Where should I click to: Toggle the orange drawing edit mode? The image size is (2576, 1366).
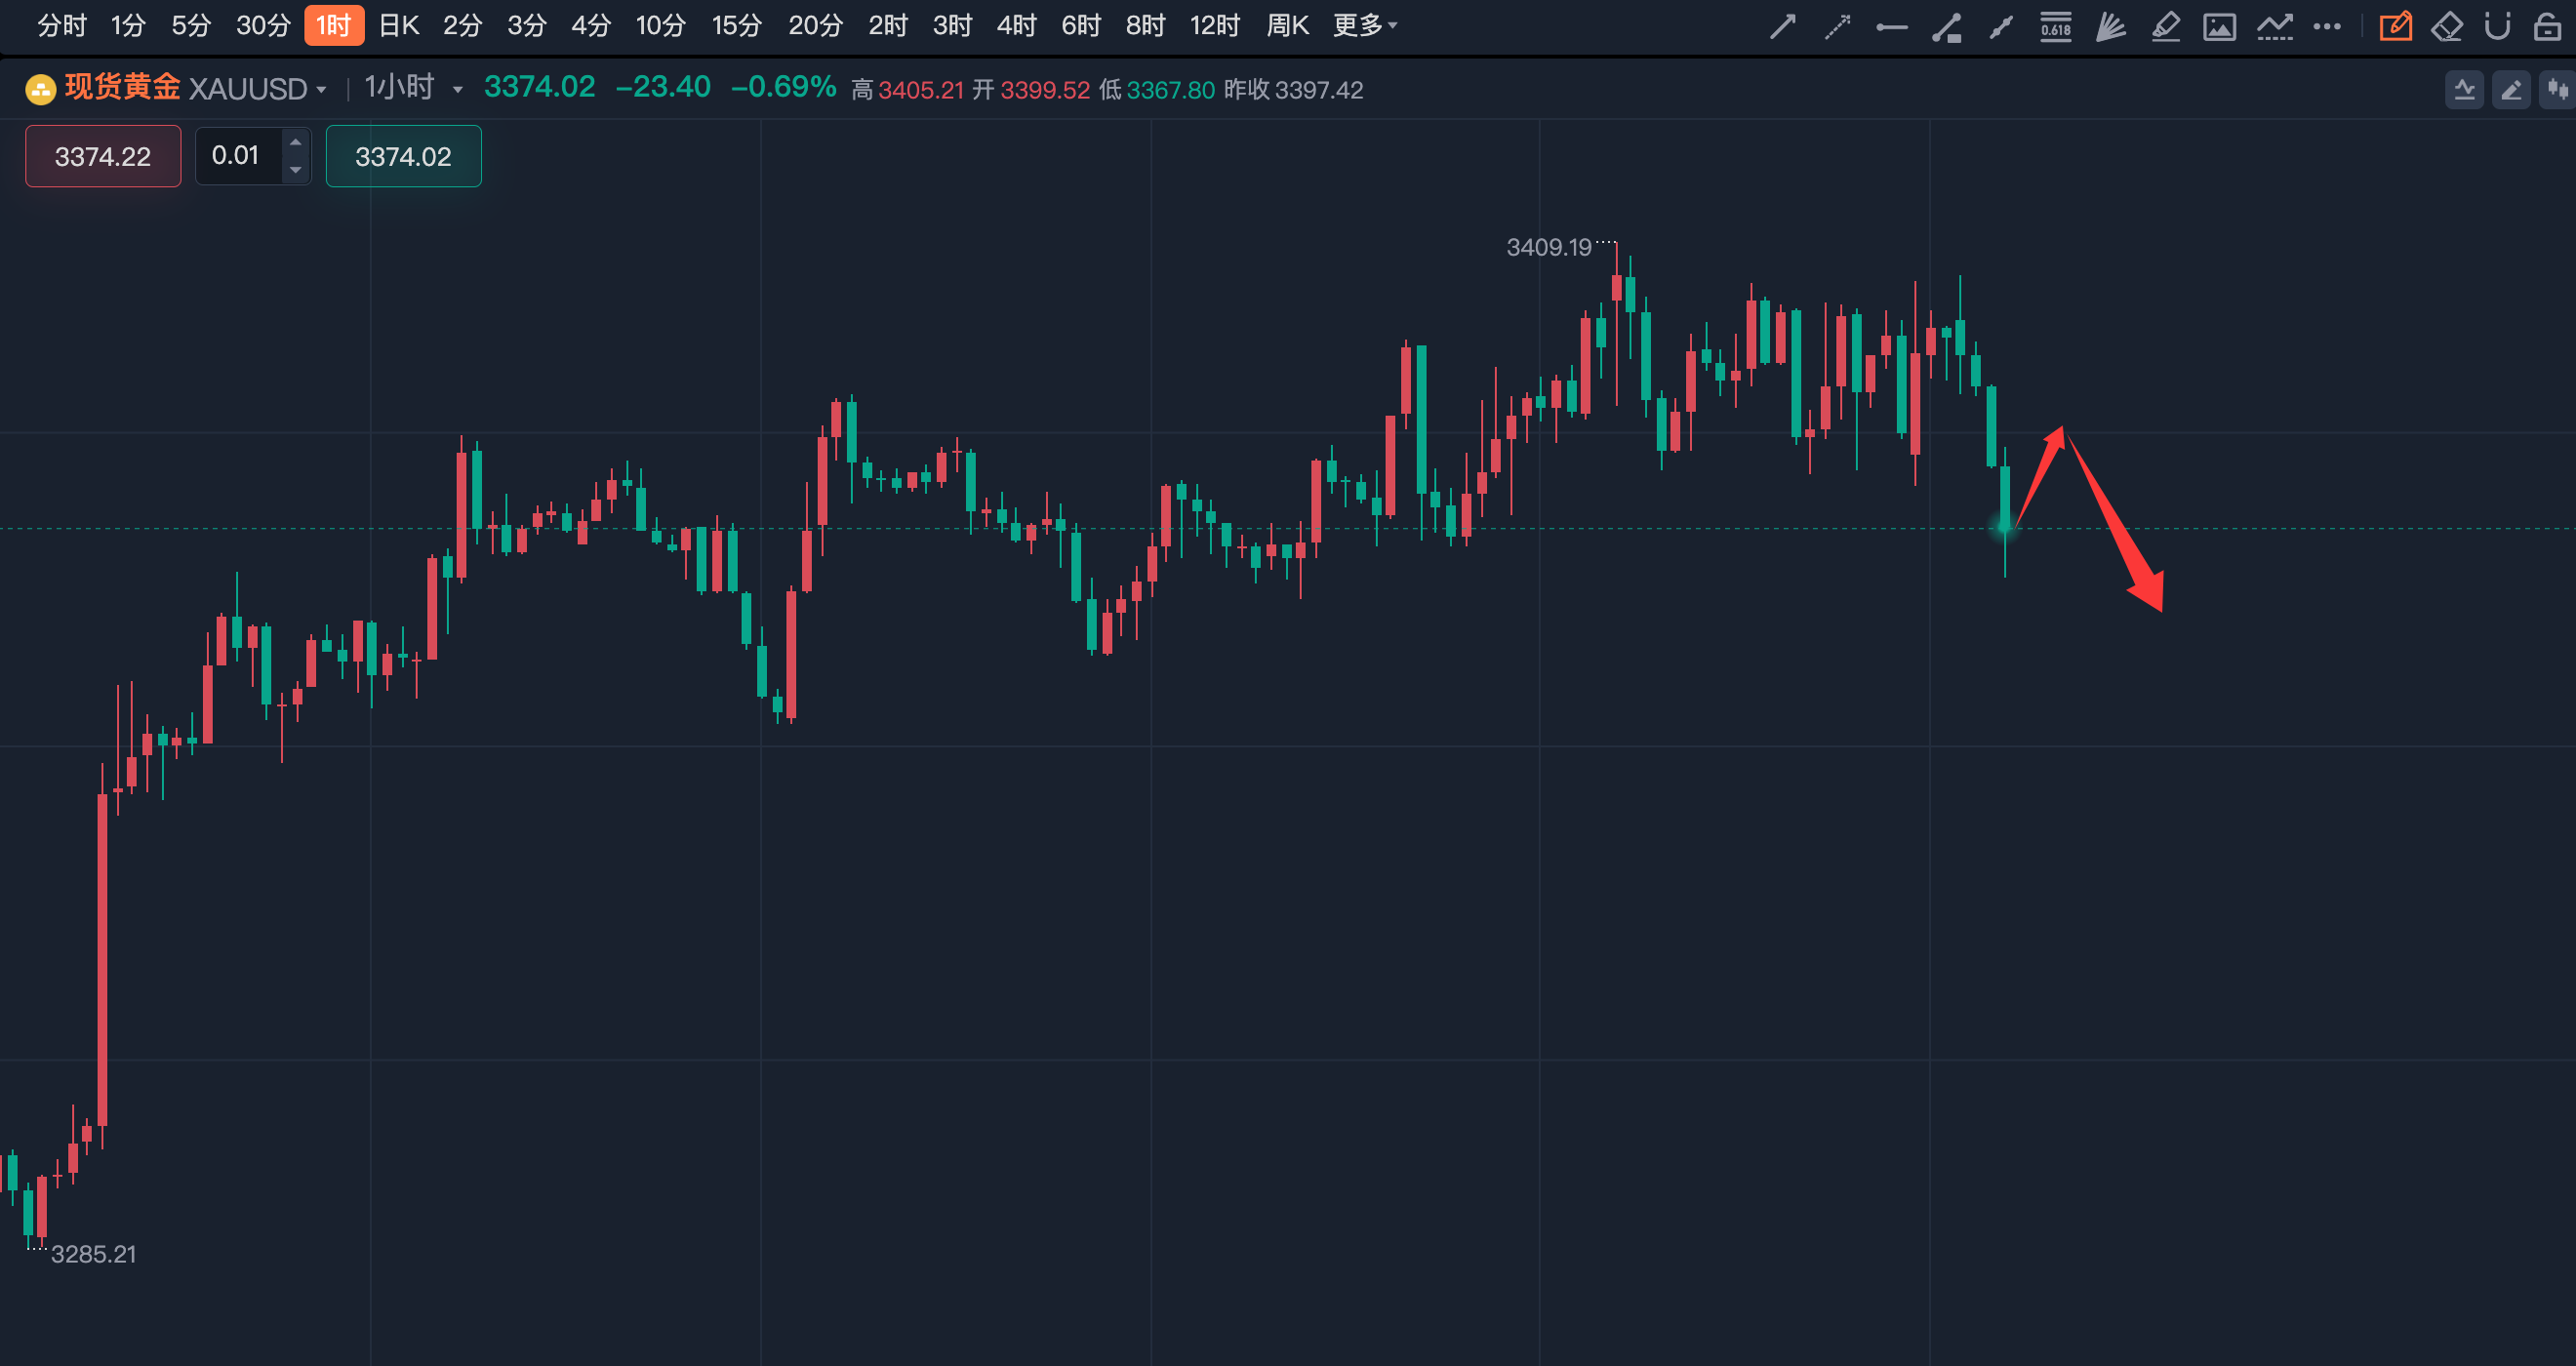point(2395,26)
